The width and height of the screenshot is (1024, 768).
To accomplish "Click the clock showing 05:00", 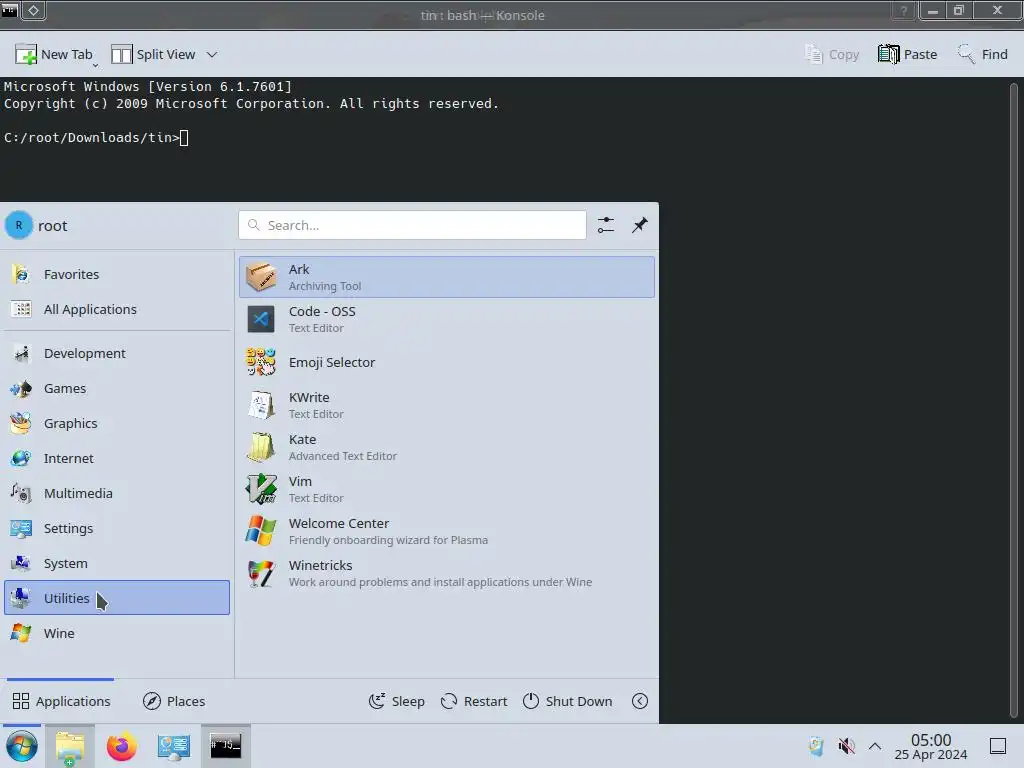I will [931, 746].
